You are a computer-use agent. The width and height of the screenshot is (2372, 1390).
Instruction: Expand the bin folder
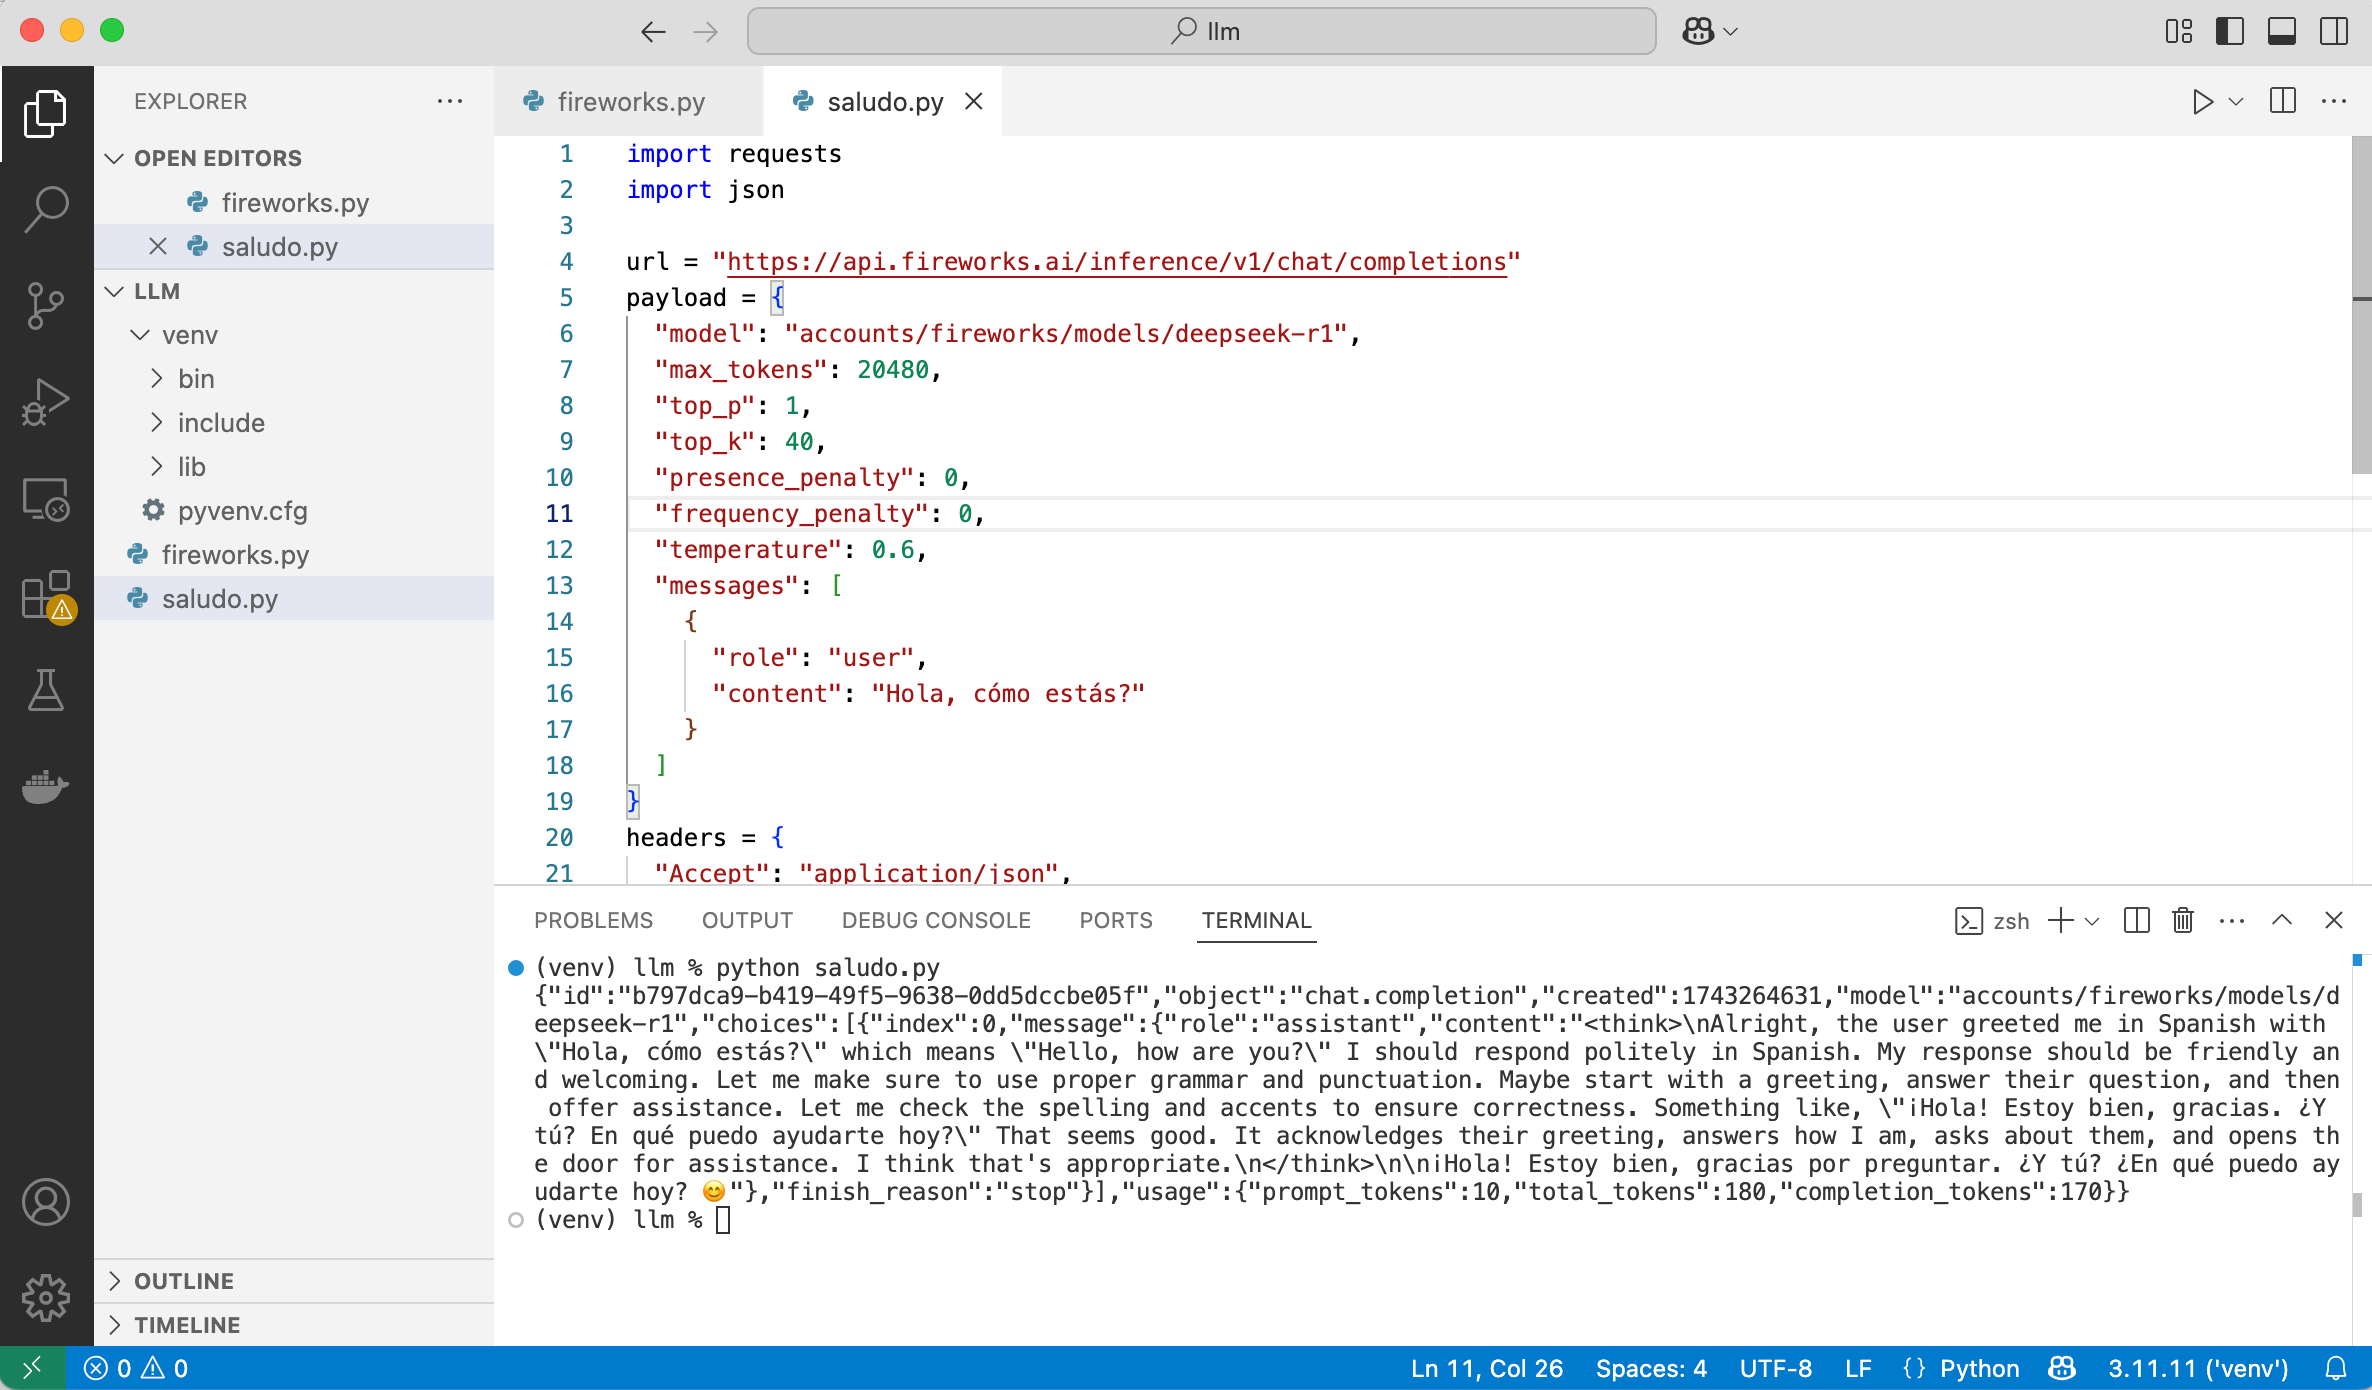(x=157, y=379)
